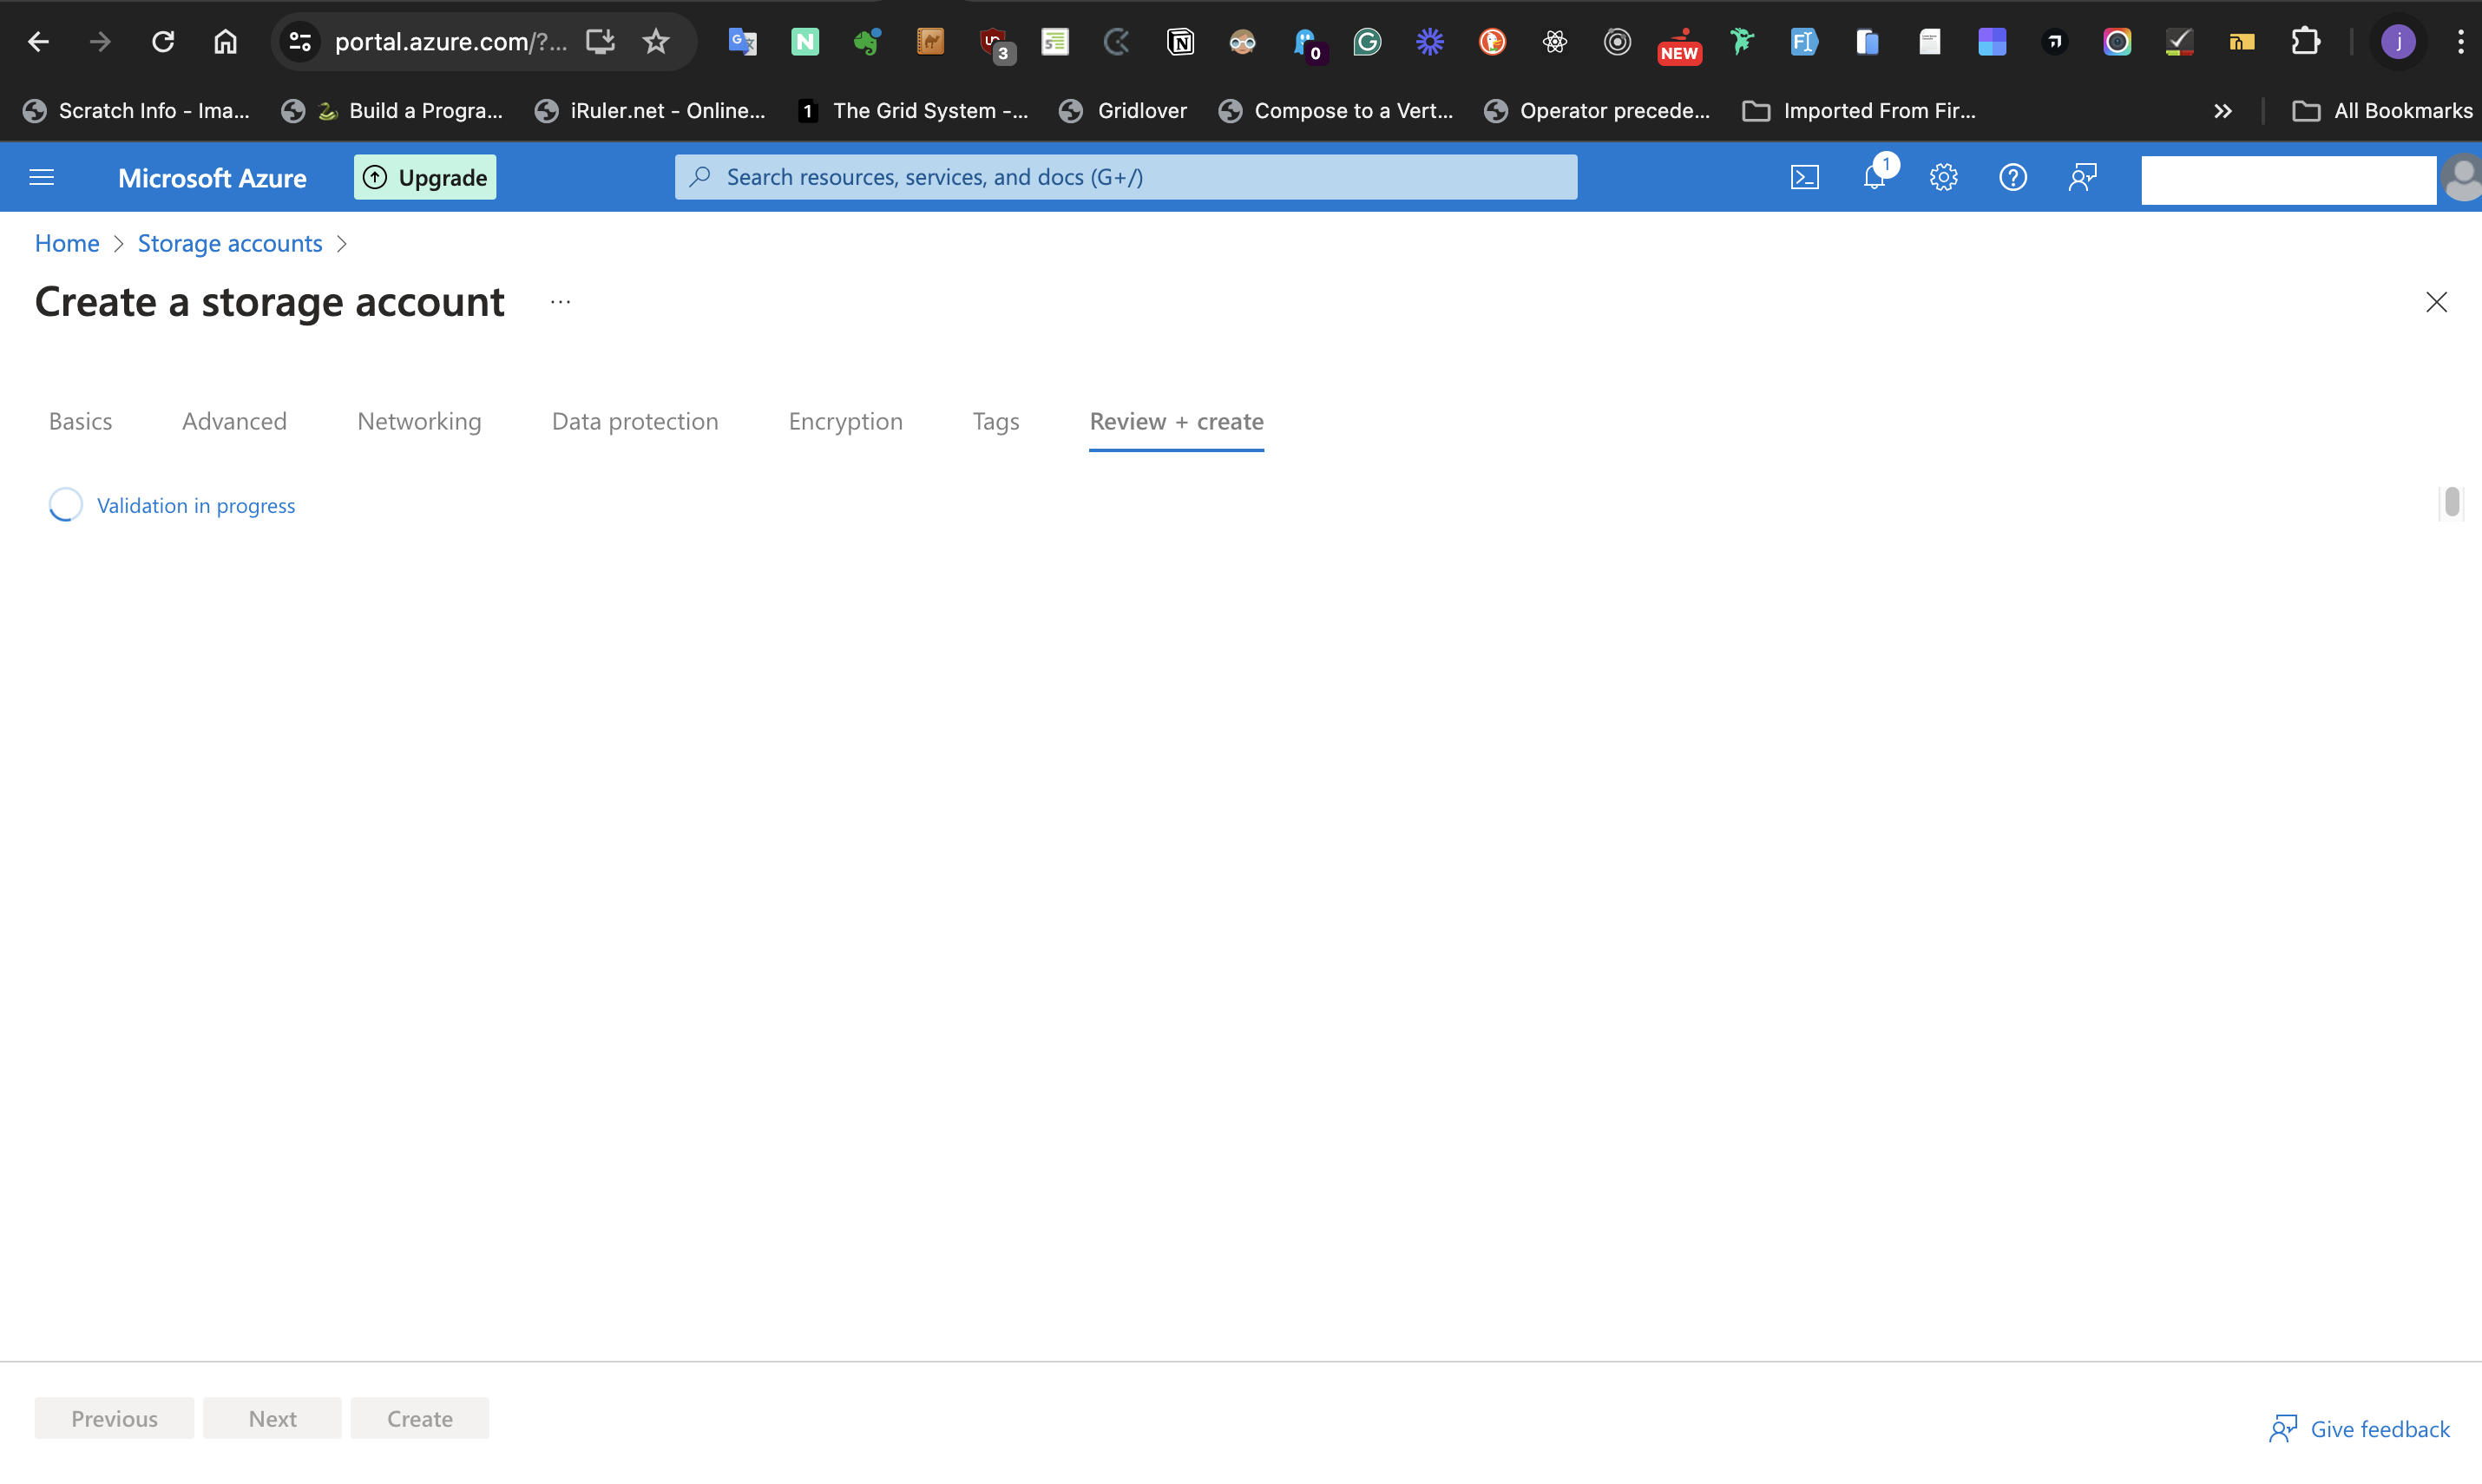Viewport: 2482px width, 1484px height.
Task: Open the React Developer Tools extension
Action: pyautogui.click(x=1554, y=42)
